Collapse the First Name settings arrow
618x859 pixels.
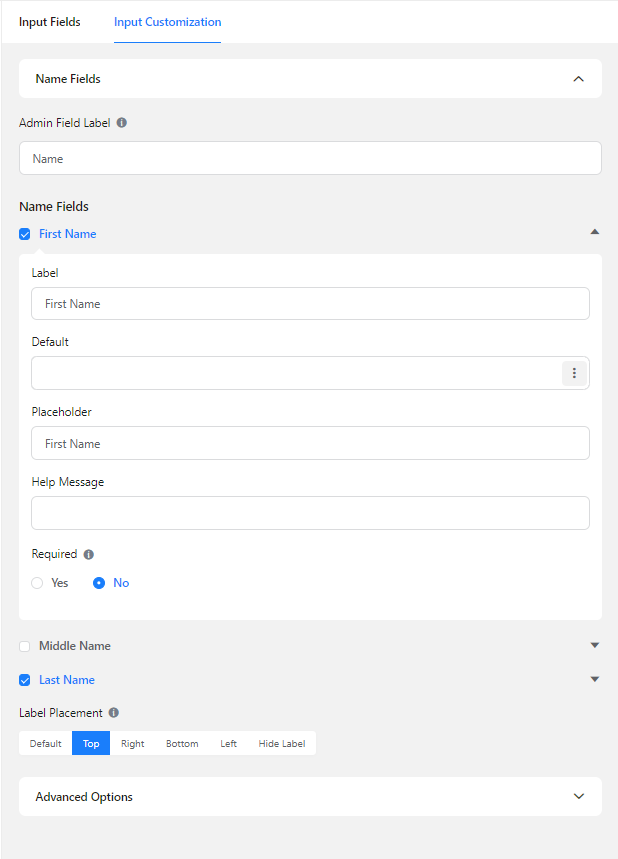[595, 232]
